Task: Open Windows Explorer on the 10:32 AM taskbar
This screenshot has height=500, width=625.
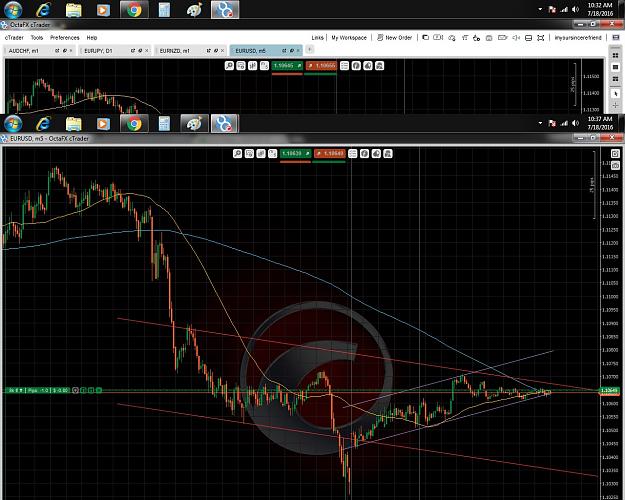Action: click(x=73, y=10)
